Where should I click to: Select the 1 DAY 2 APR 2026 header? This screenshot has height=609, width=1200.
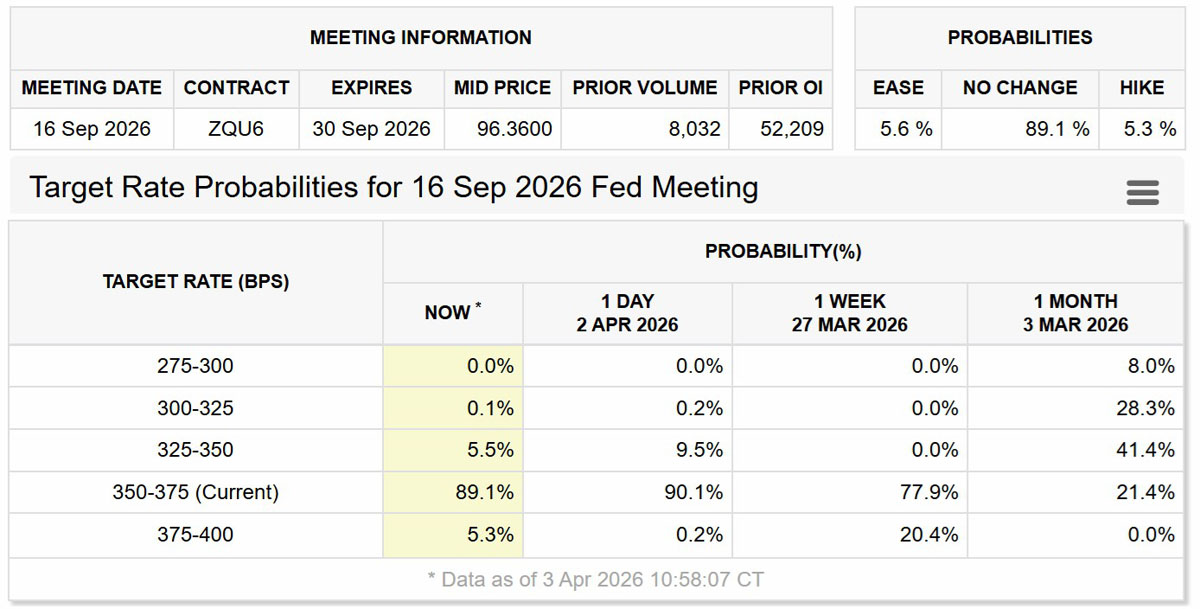pos(627,312)
